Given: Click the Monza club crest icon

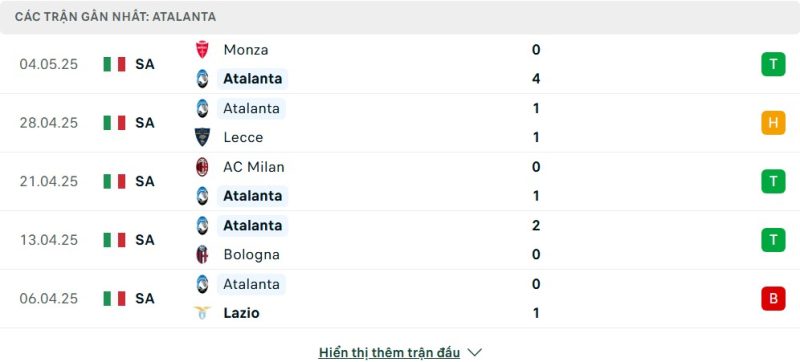Looking at the screenshot, I should (x=203, y=49).
